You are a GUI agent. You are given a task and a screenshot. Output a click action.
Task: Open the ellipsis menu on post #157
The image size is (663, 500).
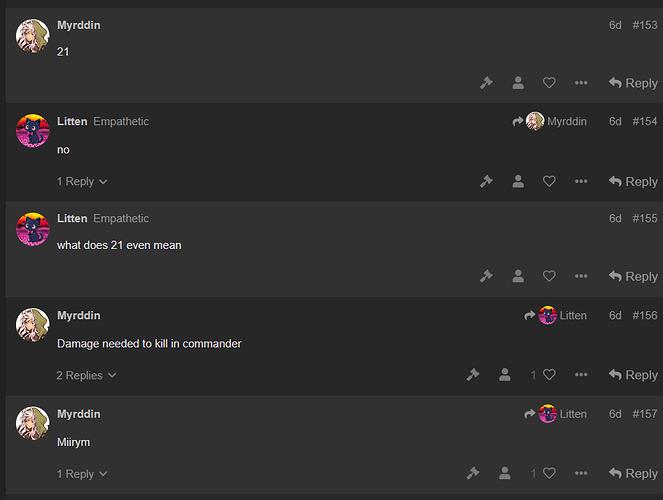click(x=581, y=473)
